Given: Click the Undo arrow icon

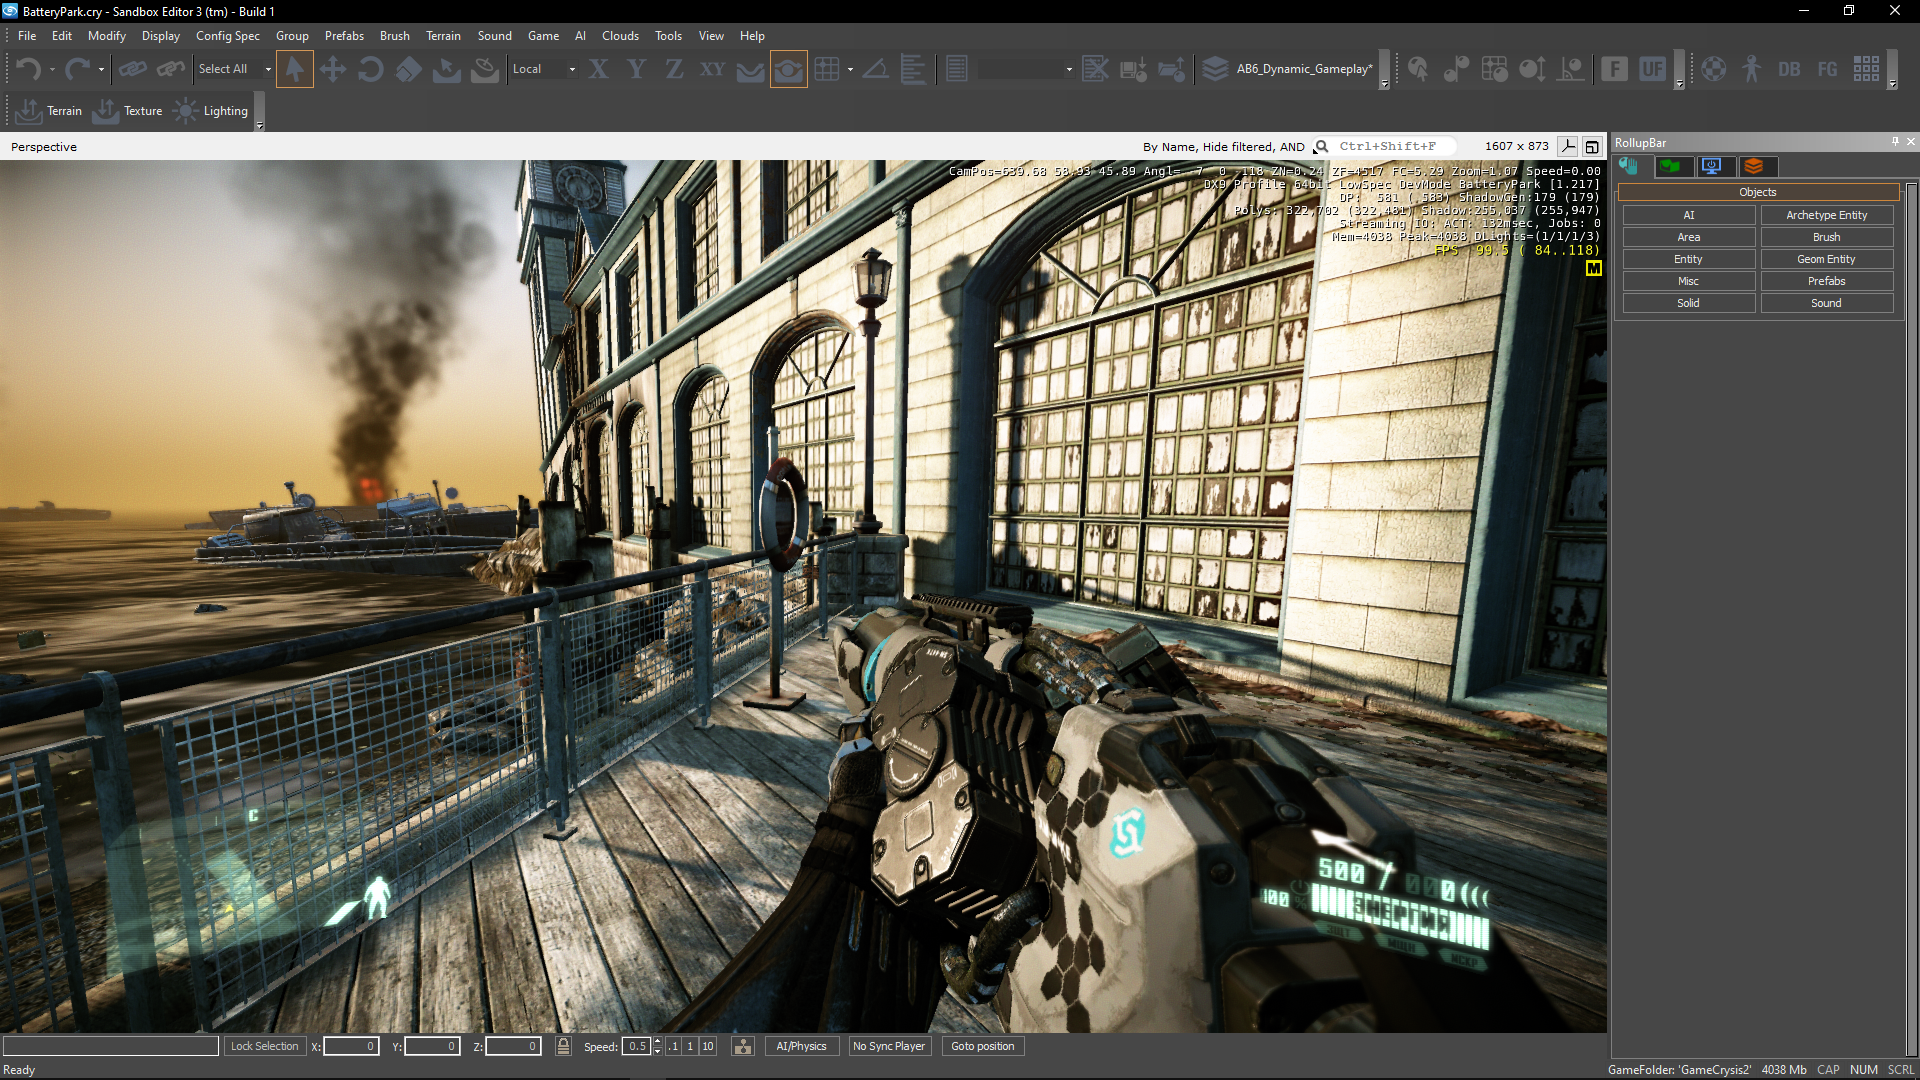Looking at the screenshot, I should [28, 69].
